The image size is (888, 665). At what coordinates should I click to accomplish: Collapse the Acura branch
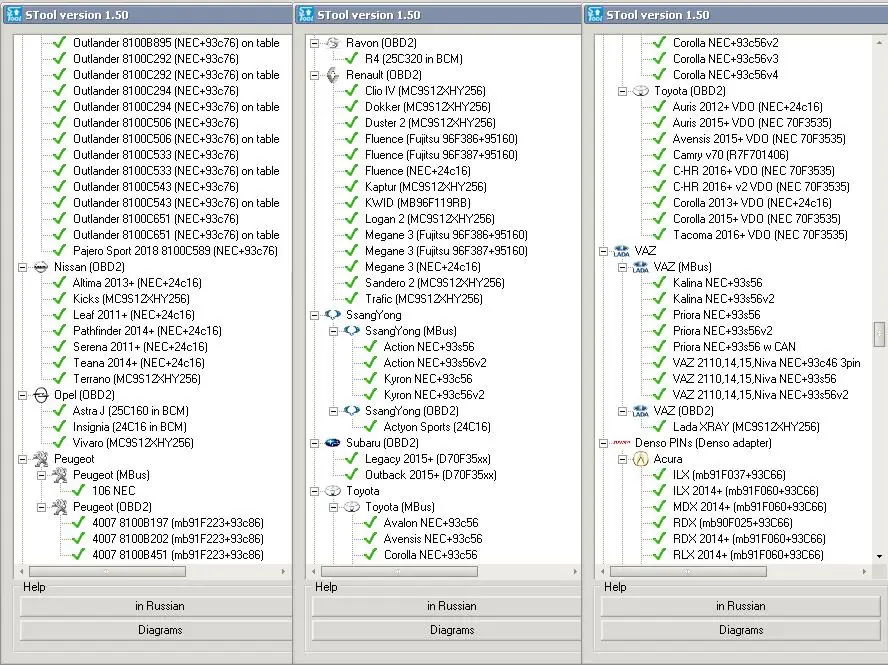point(622,459)
